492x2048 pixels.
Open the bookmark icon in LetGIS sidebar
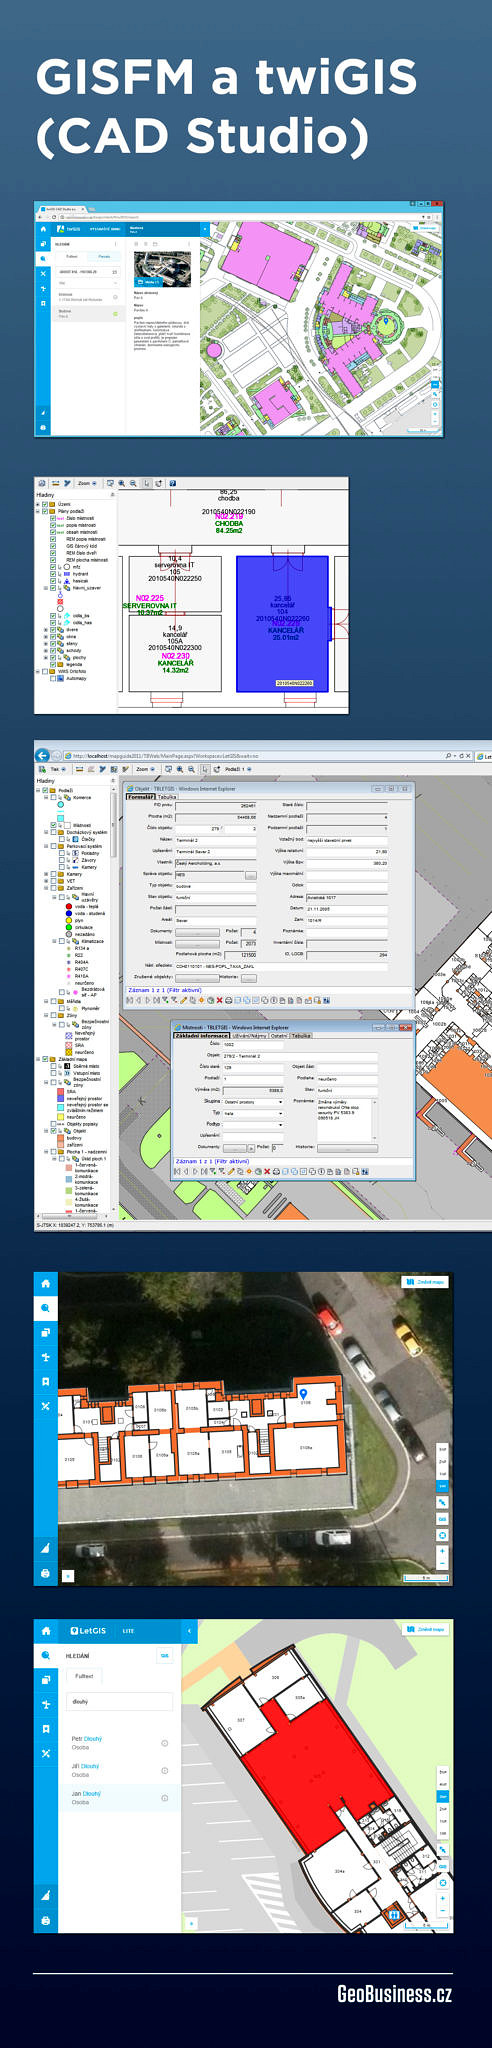click(46, 1728)
